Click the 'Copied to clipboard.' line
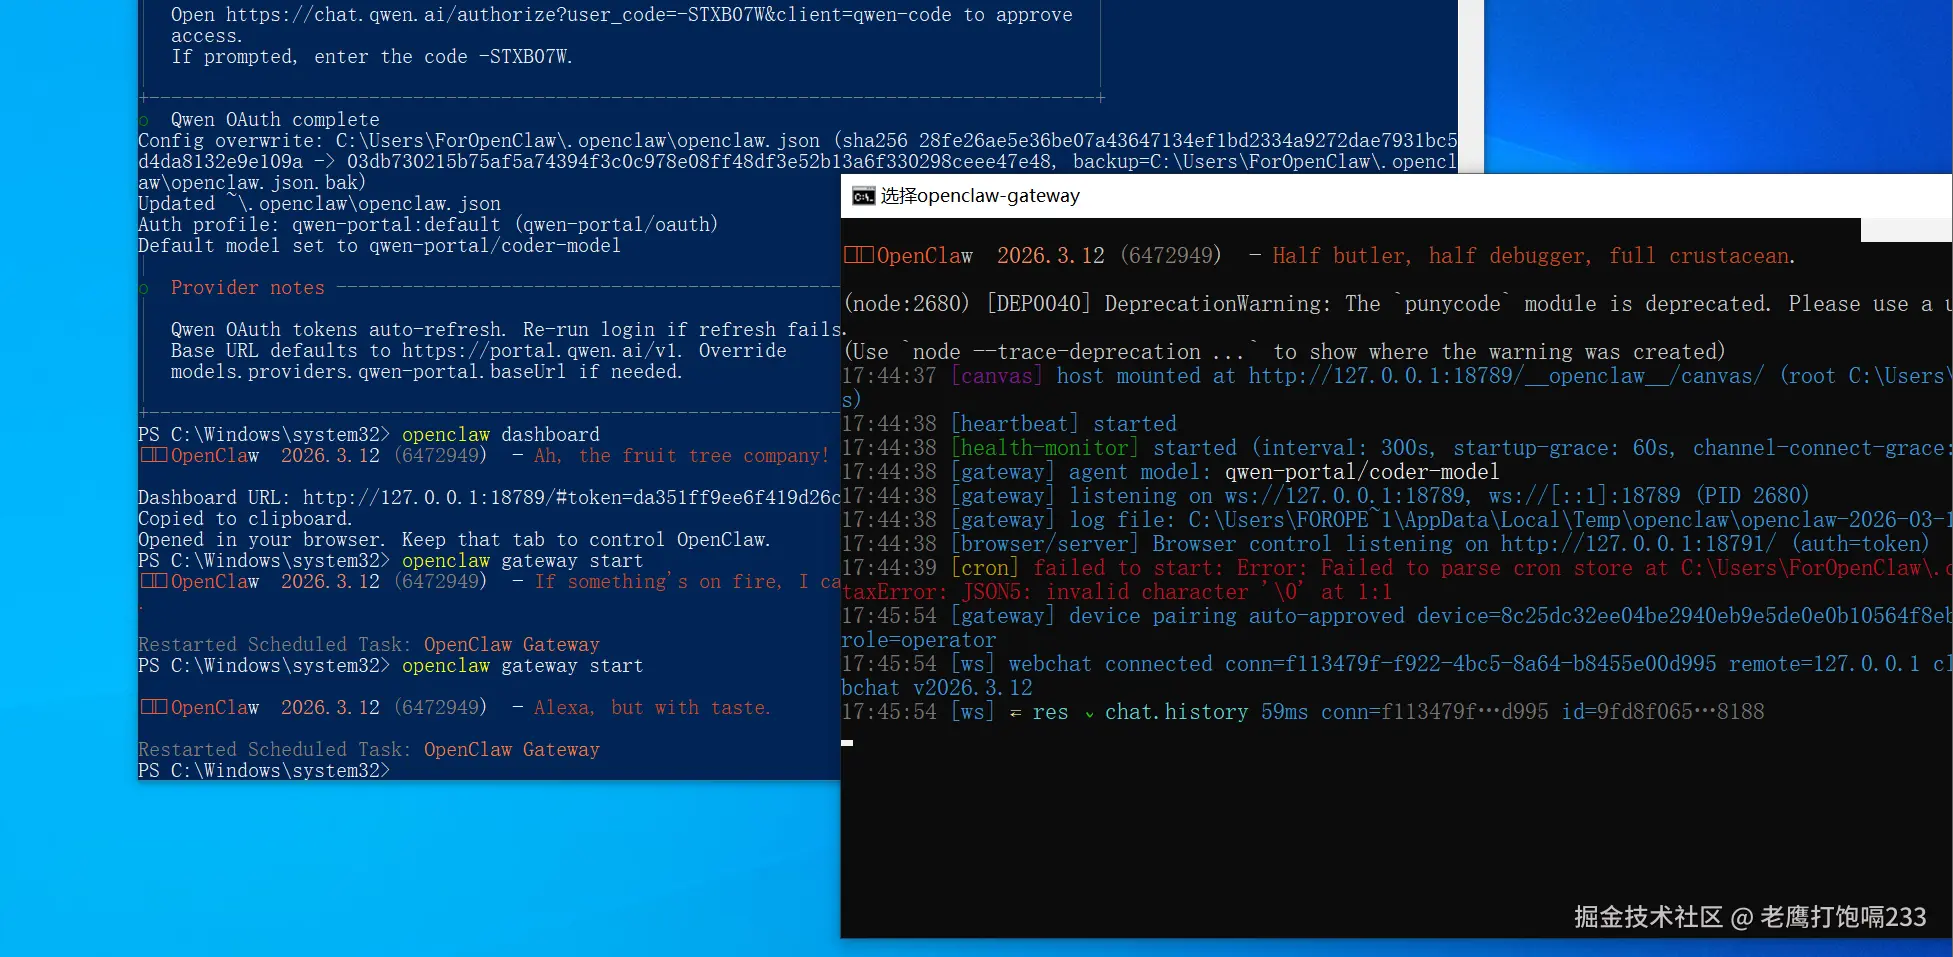The height and width of the screenshot is (957, 1953). pyautogui.click(x=245, y=519)
